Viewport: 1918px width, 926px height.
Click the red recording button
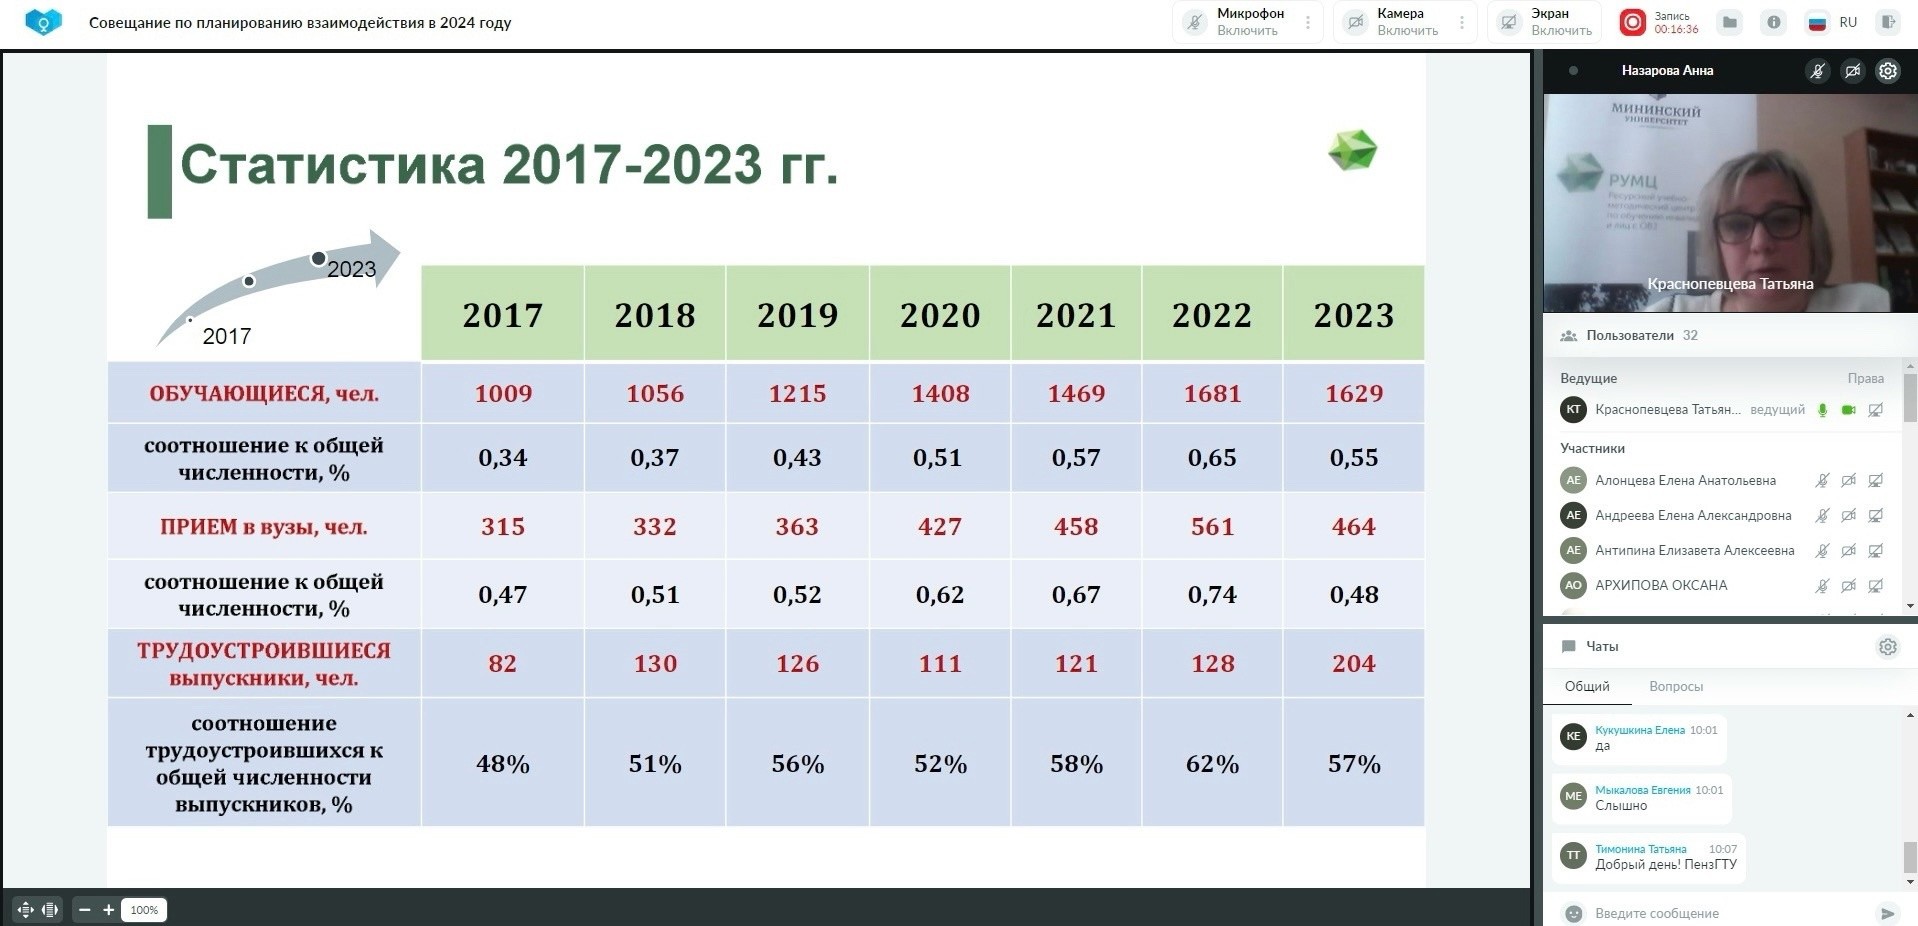tap(1632, 22)
